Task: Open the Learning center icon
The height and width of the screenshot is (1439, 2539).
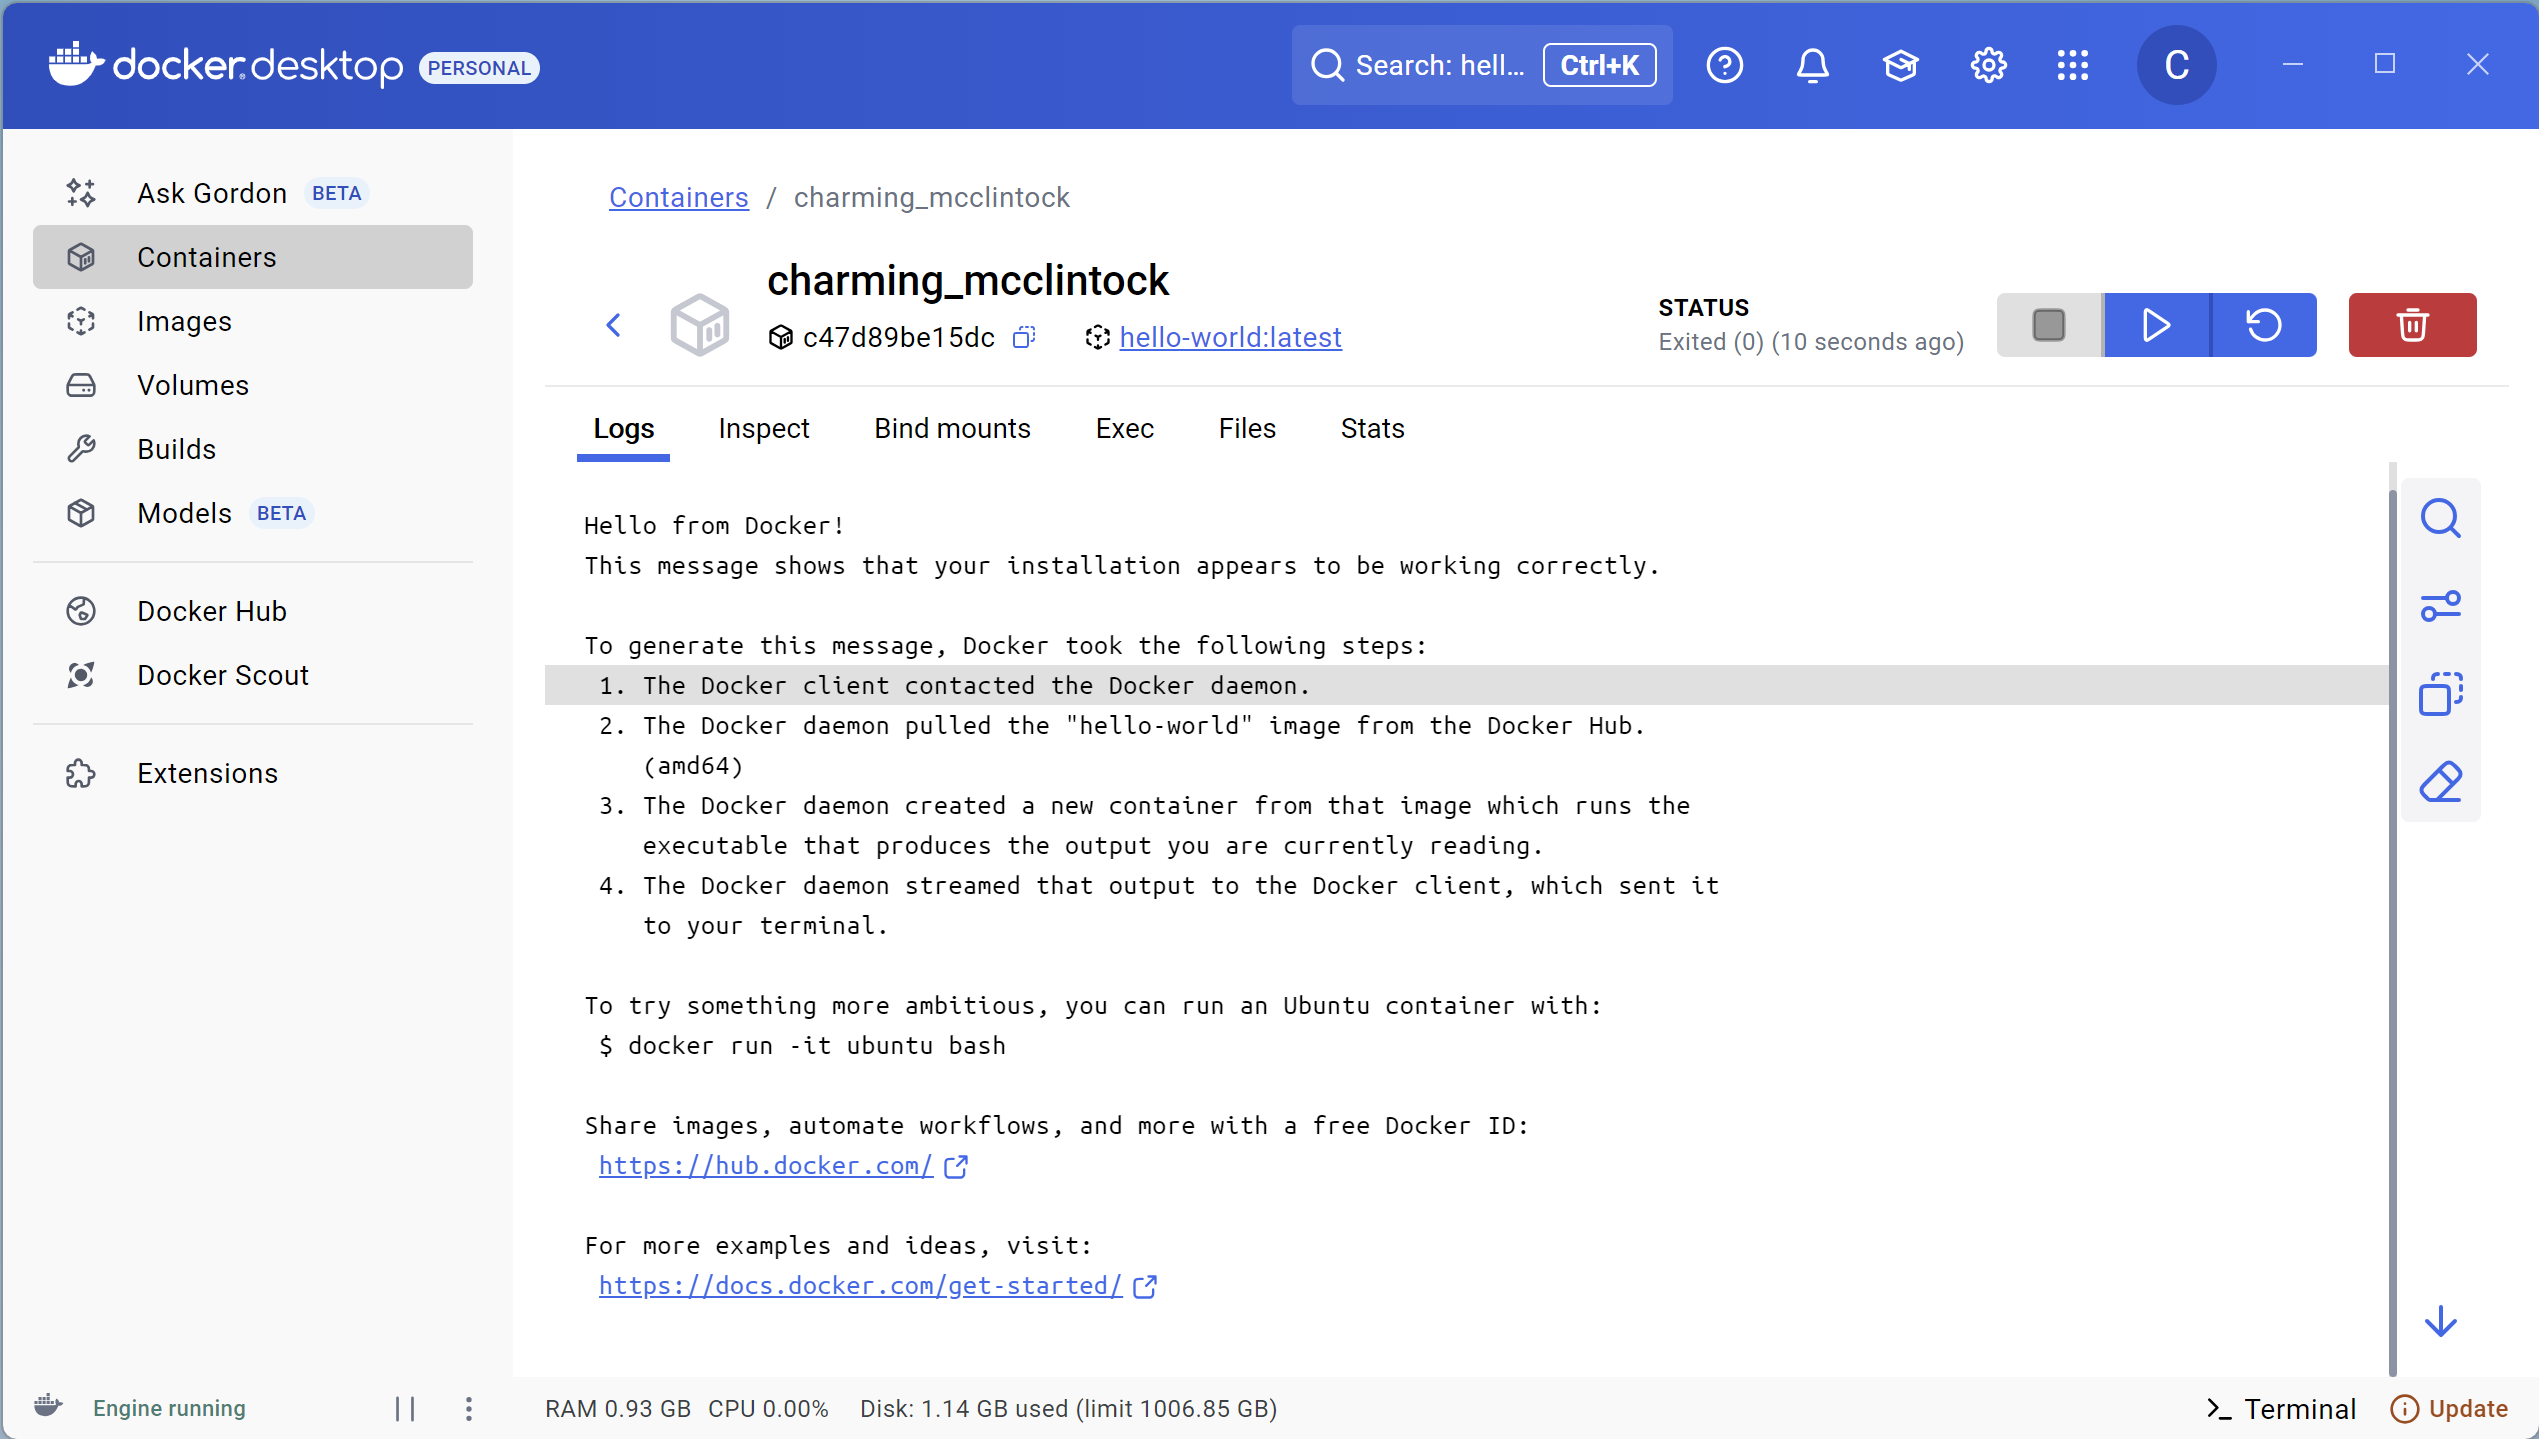Action: [1900, 66]
